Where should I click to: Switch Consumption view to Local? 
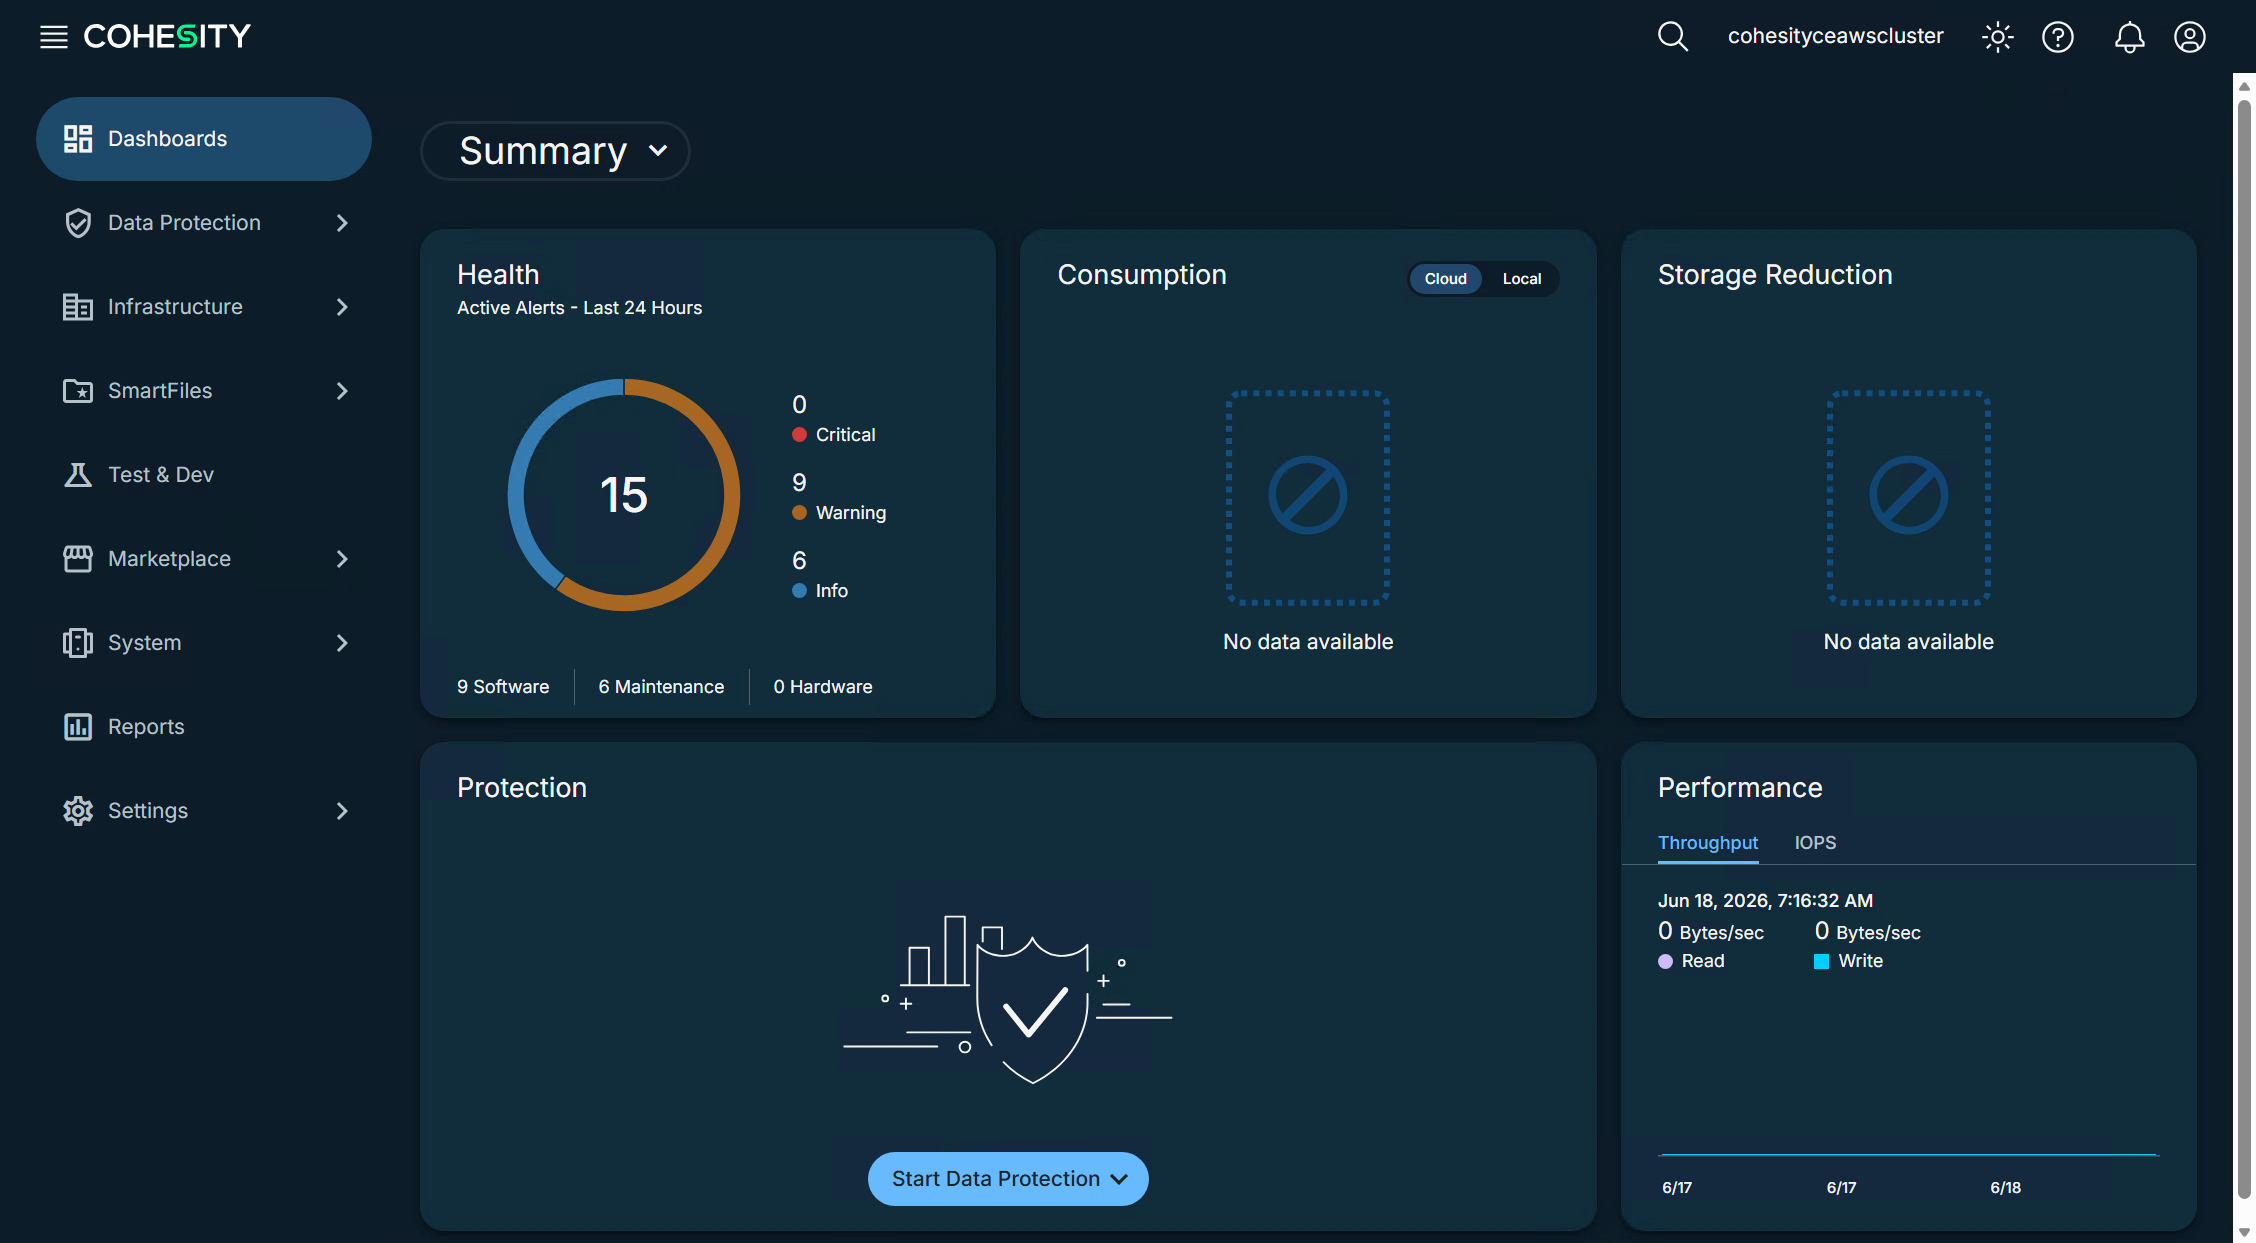[1522, 279]
